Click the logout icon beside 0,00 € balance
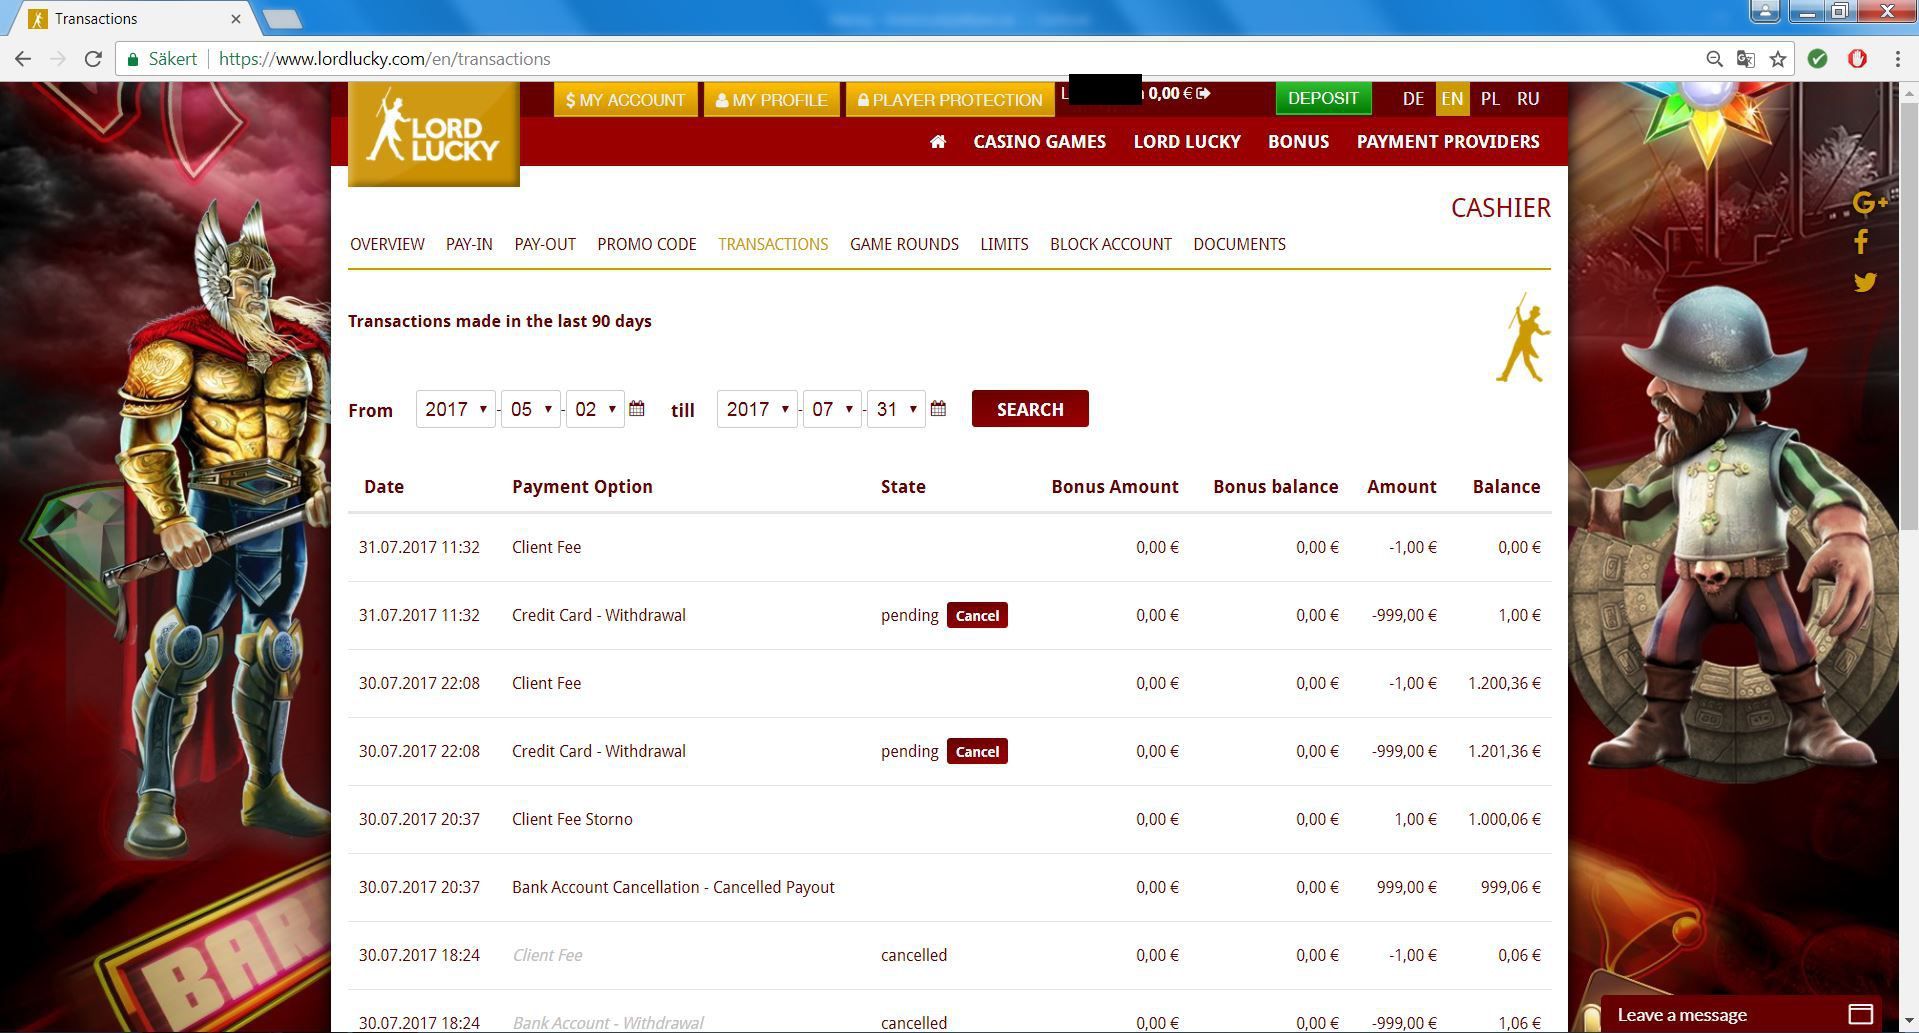This screenshot has width=1919, height=1033. point(1203,93)
